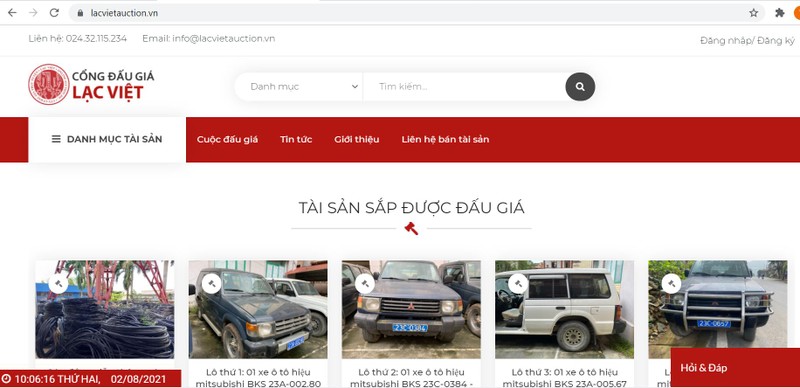The width and height of the screenshot is (800, 388).
Task: Click gavel icon on Lô thứ 3 photo
Action: [518, 284]
